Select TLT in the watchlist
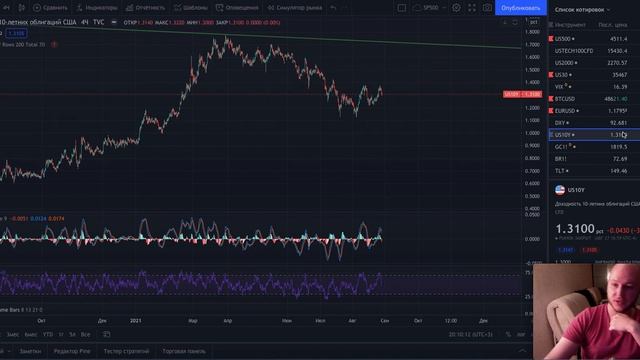 tap(594, 171)
